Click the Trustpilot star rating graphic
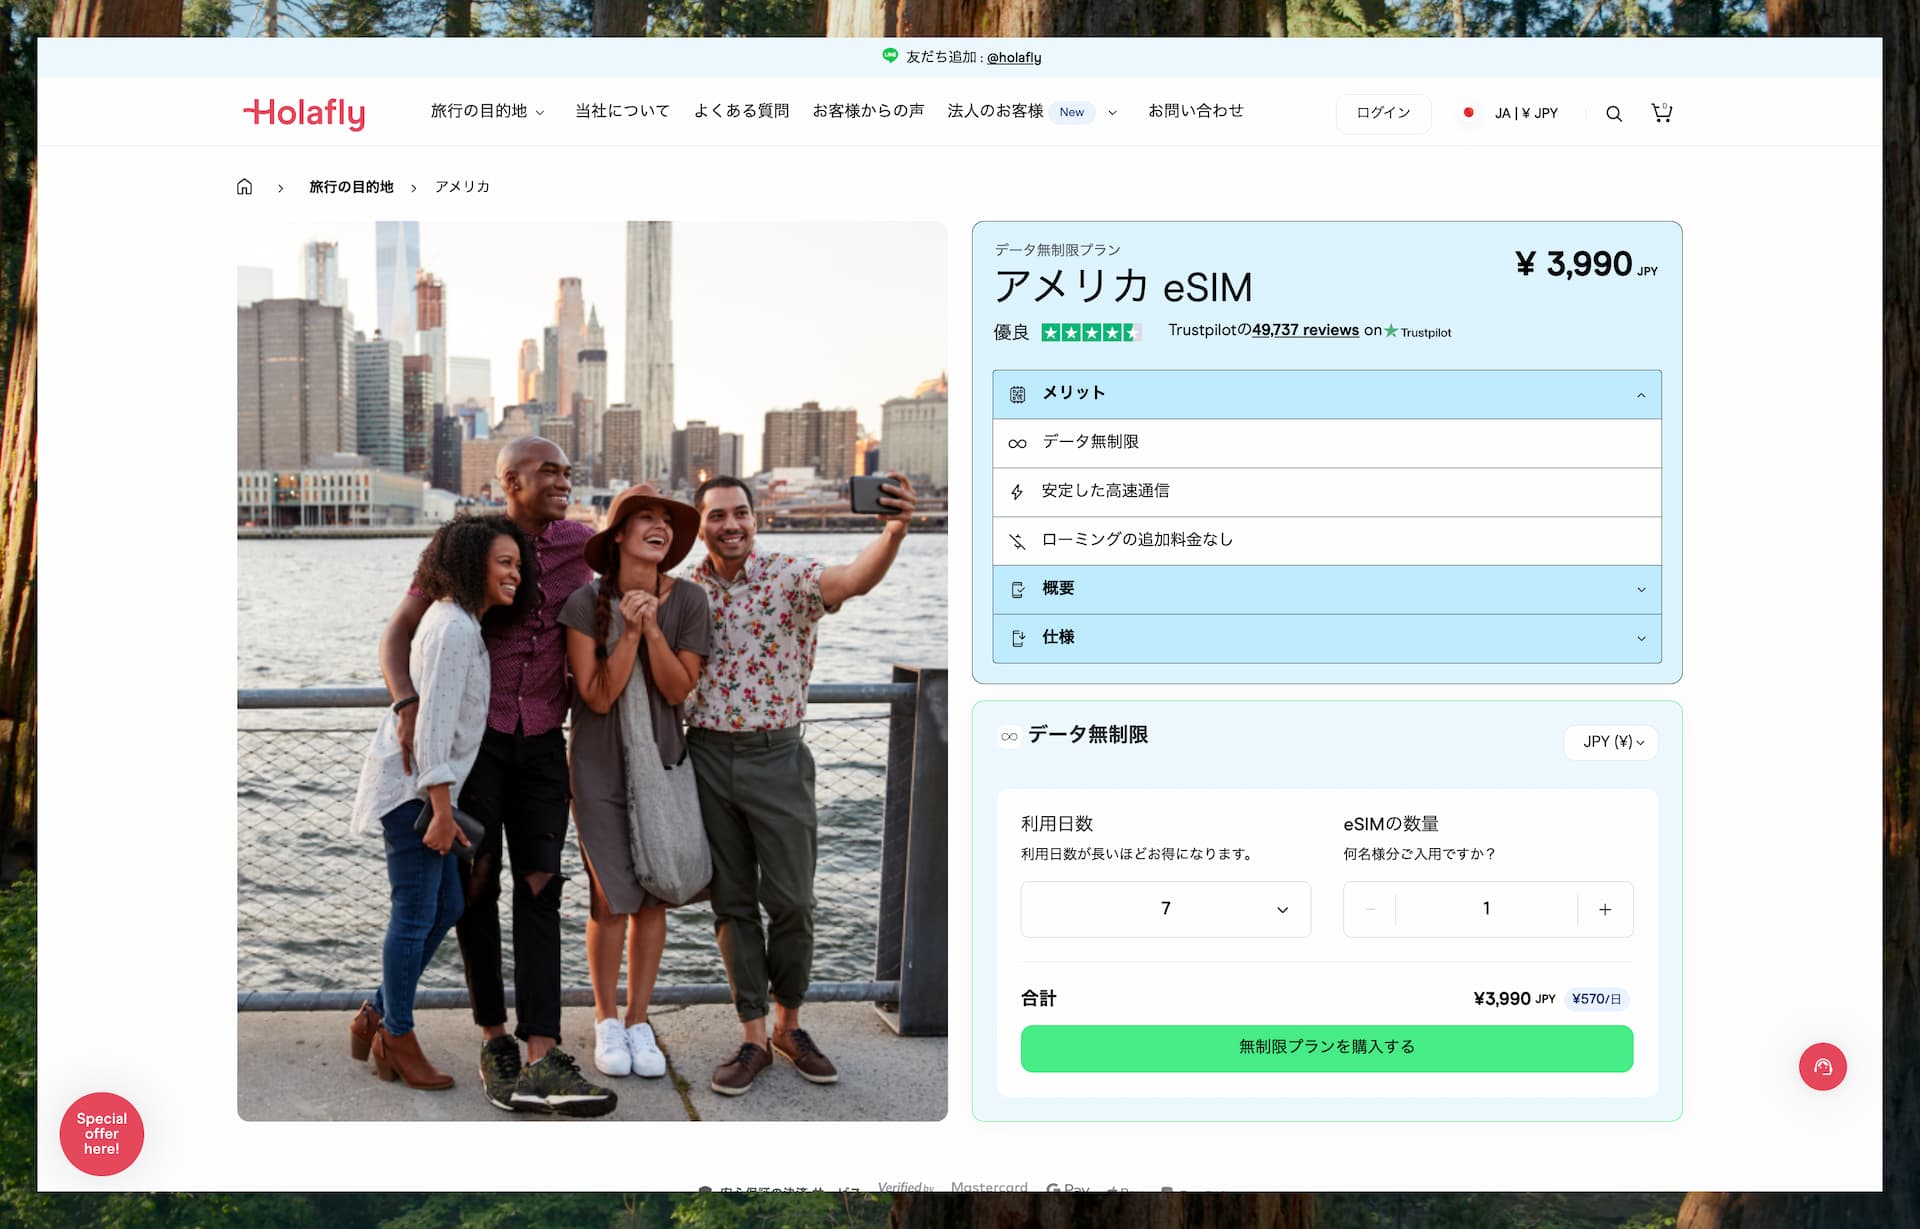The width and height of the screenshot is (1920, 1229). click(1091, 332)
